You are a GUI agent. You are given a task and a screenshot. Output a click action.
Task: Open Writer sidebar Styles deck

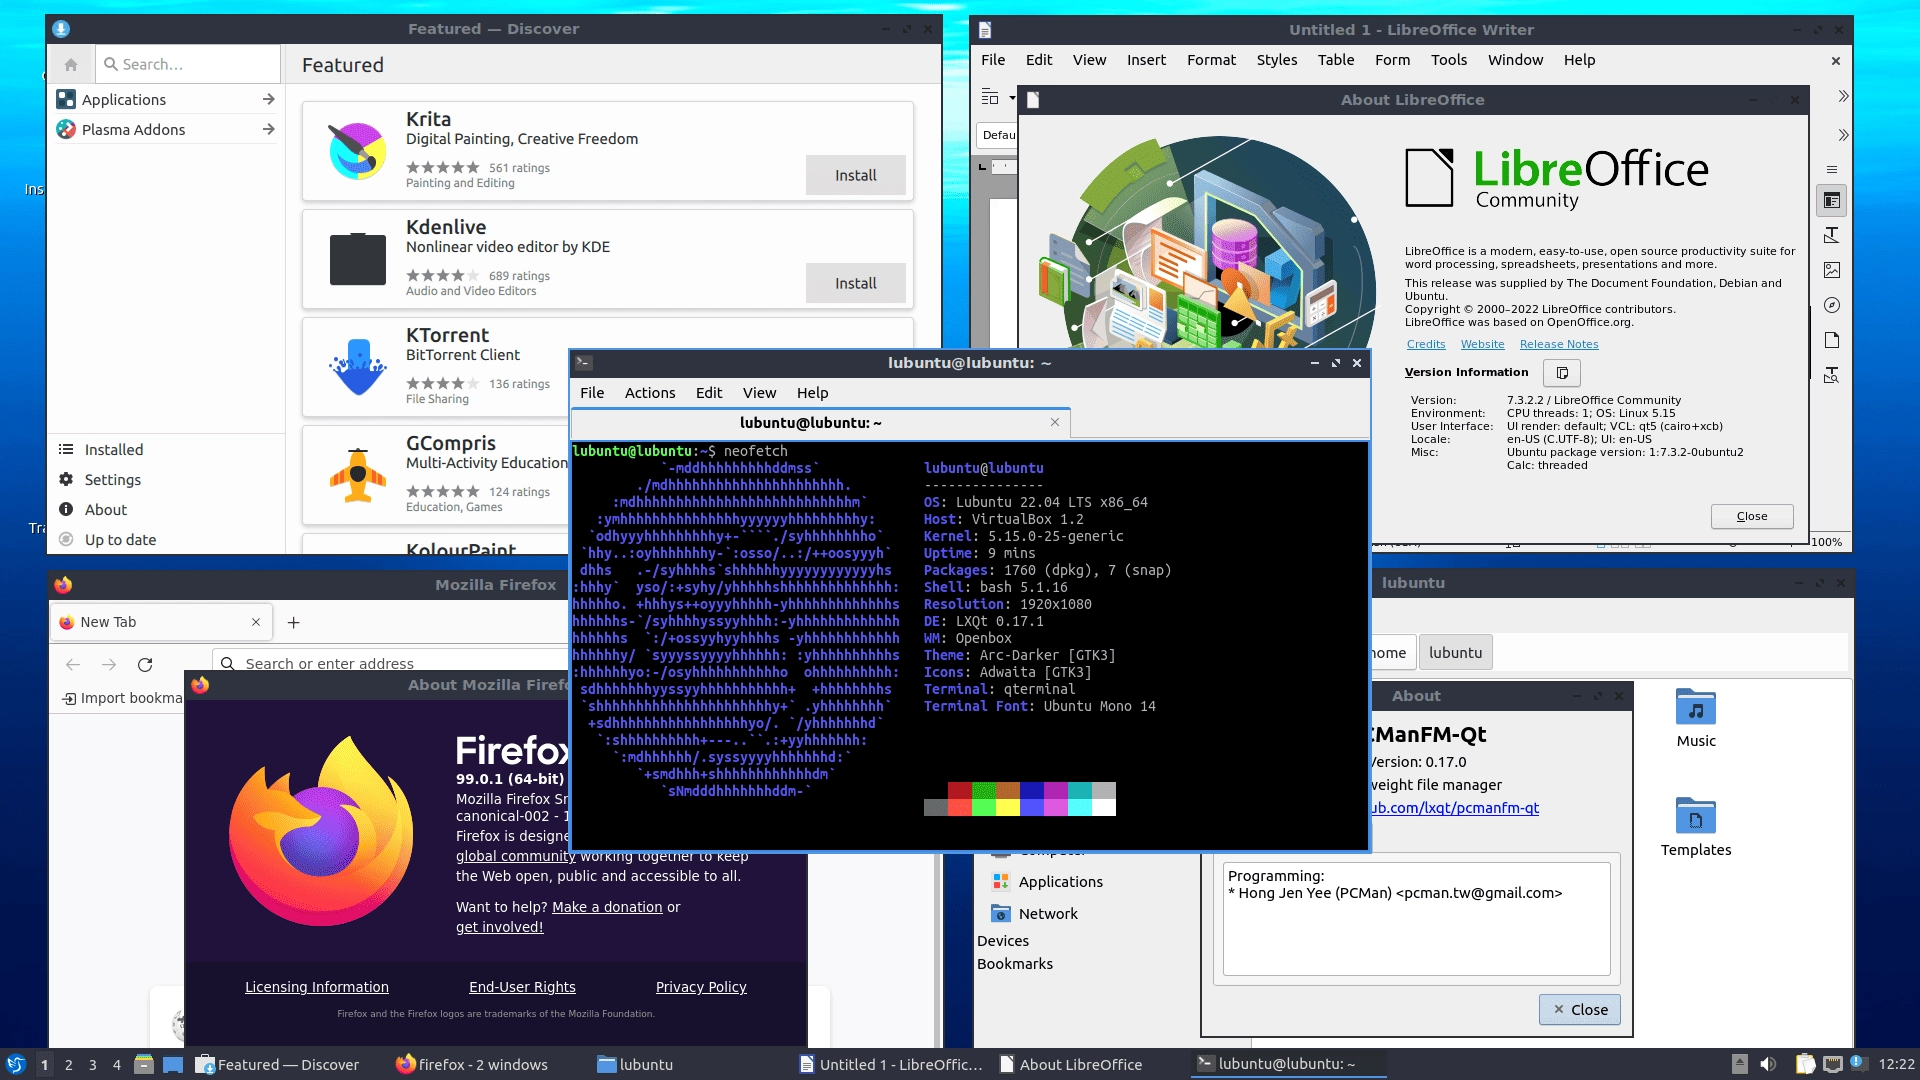[1832, 236]
